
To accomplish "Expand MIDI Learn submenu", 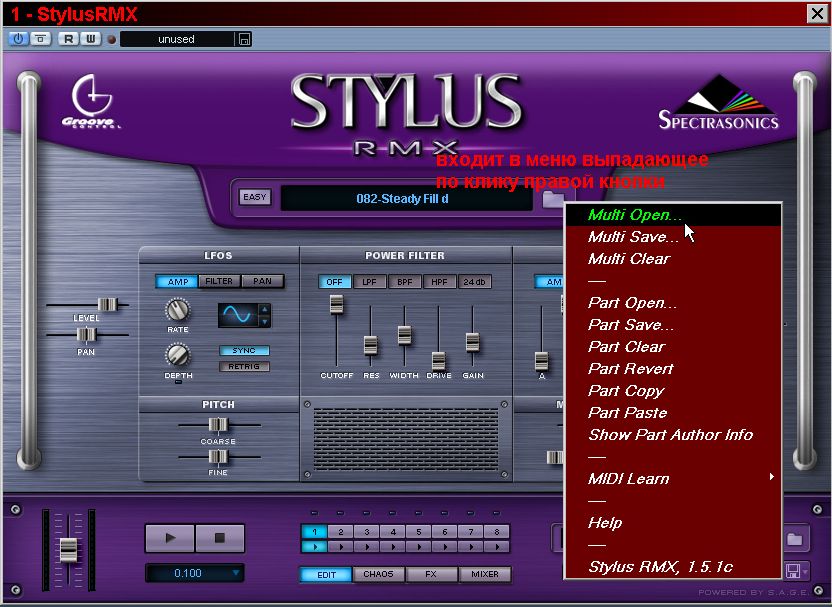I will pyautogui.click(x=673, y=479).
